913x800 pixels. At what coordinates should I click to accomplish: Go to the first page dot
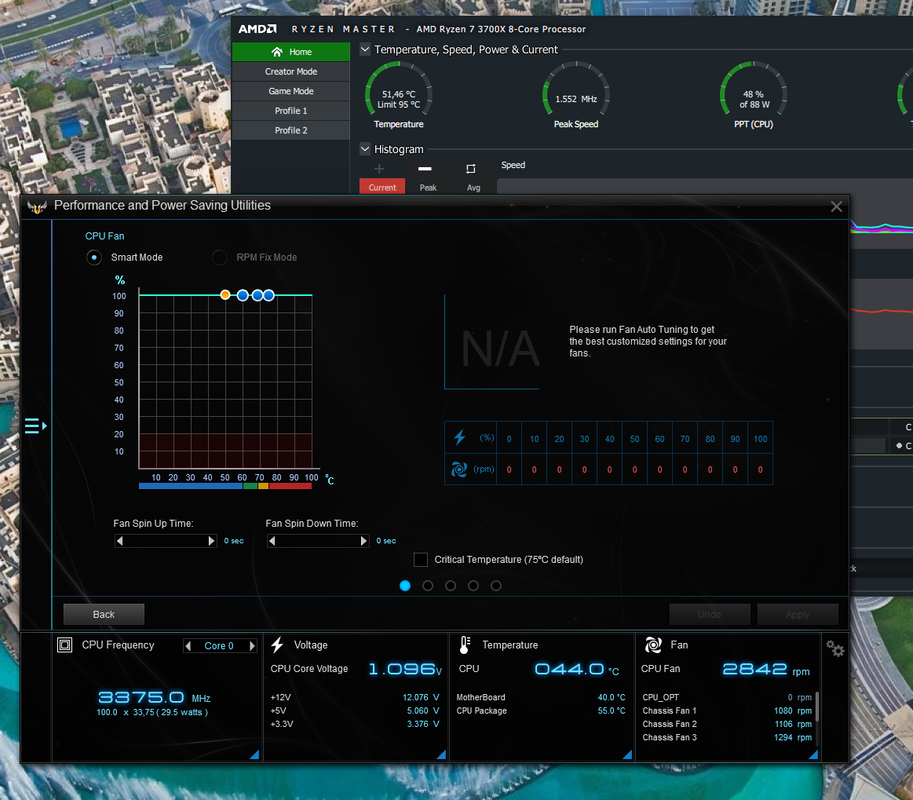point(405,586)
